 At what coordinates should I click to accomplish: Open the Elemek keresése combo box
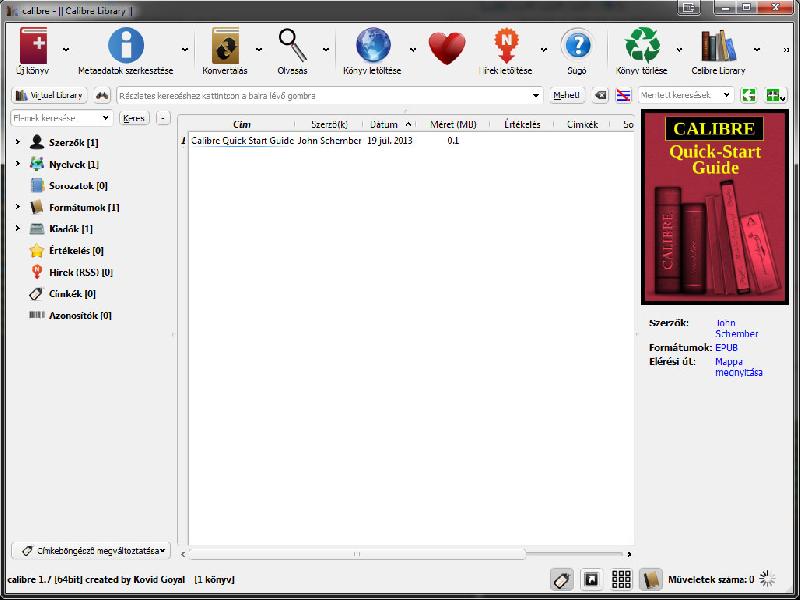pyautogui.click(x=61, y=118)
